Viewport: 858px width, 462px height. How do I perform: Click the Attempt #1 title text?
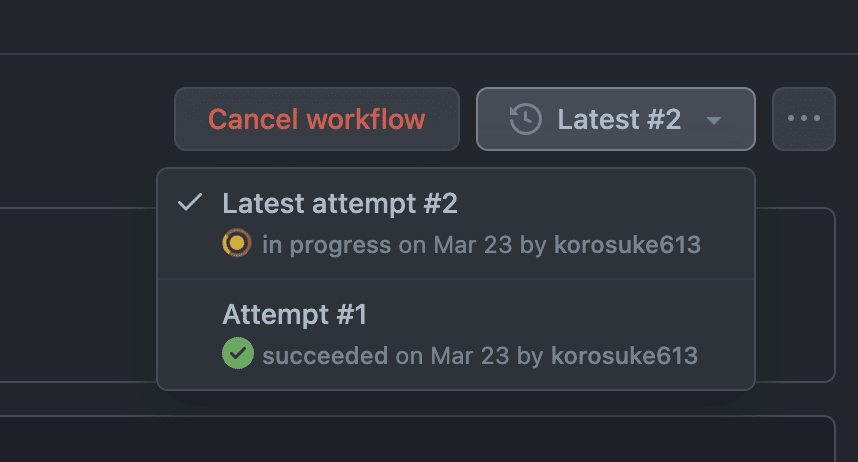pos(294,315)
